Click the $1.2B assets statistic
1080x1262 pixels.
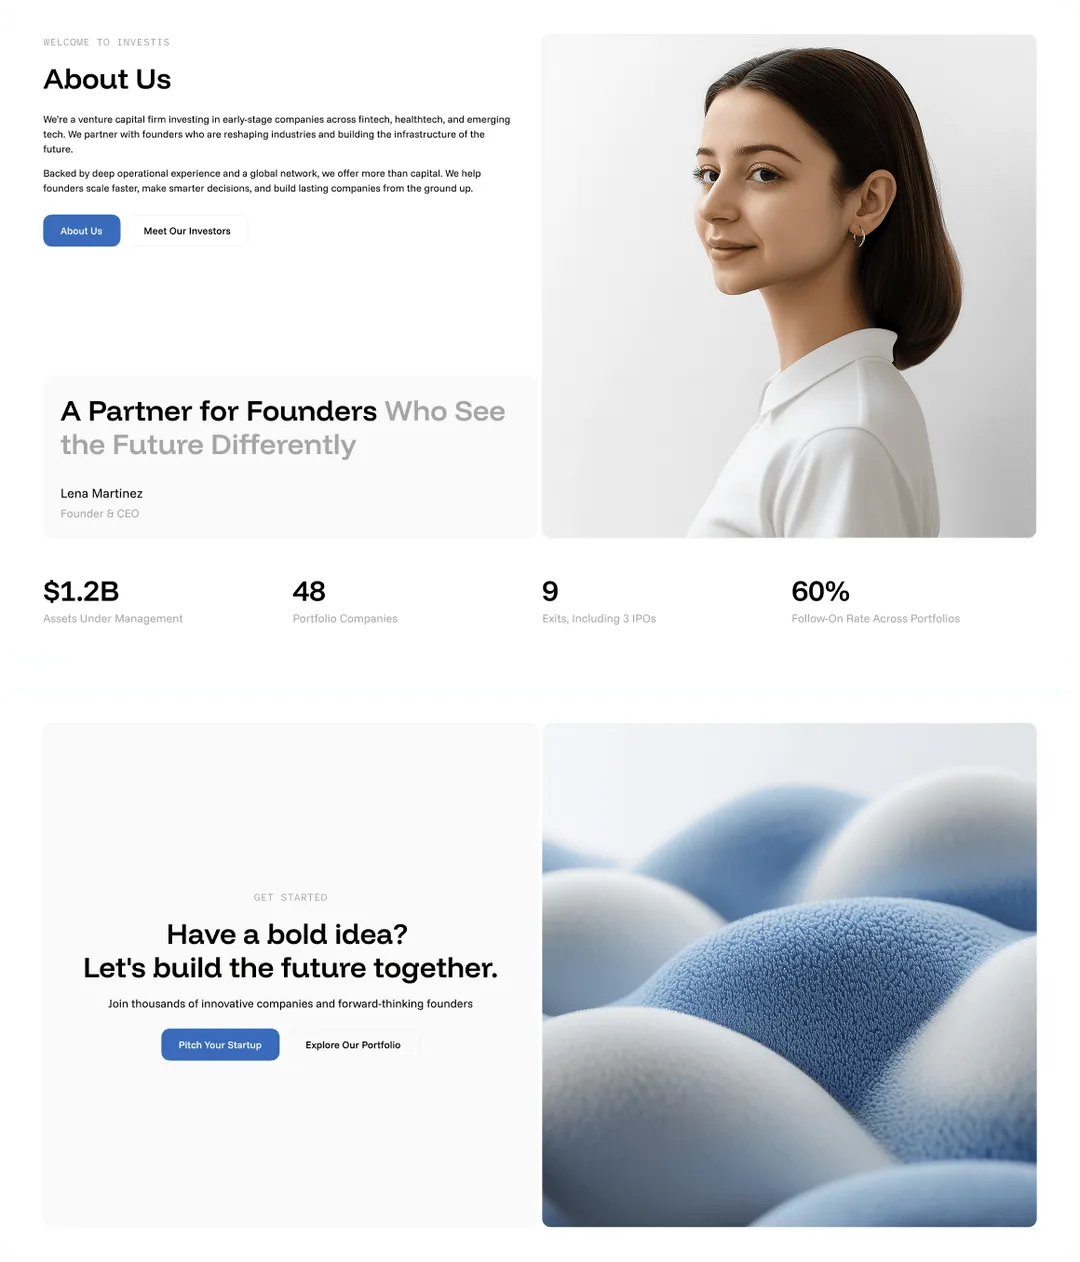click(81, 591)
